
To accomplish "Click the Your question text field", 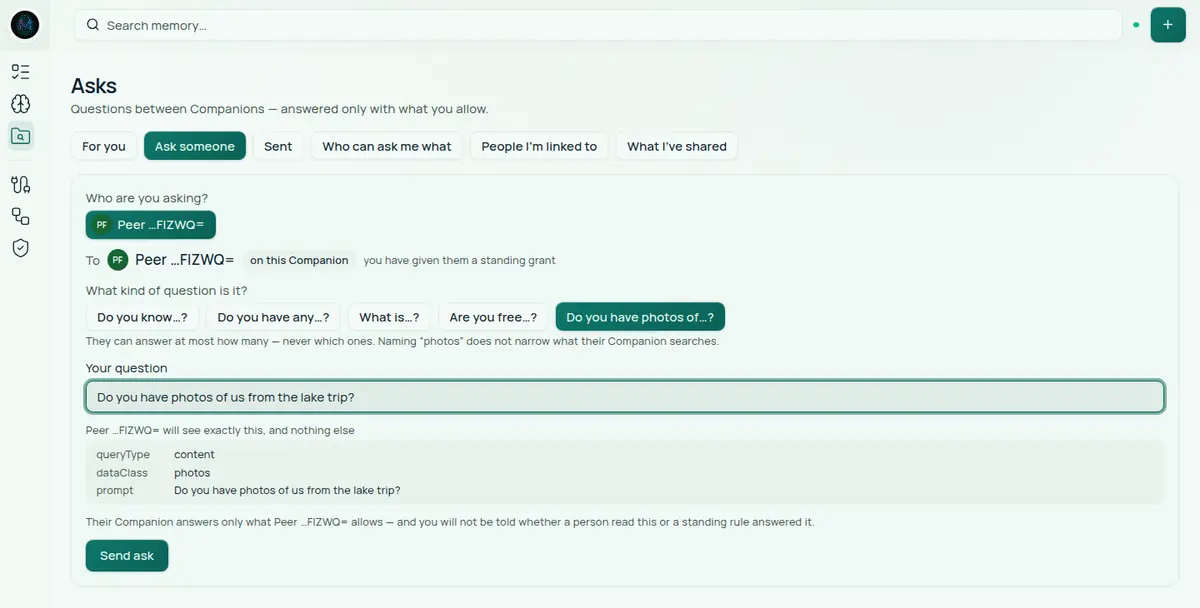I will [x=625, y=397].
